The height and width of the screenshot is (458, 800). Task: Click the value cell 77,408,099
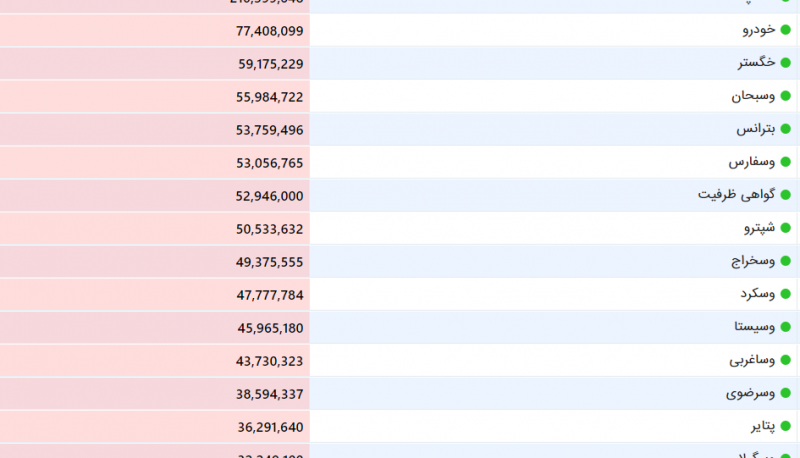pos(155,31)
